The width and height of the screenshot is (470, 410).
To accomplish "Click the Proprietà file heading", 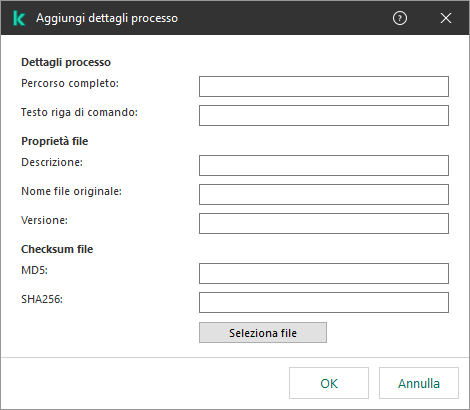I will click(55, 141).
